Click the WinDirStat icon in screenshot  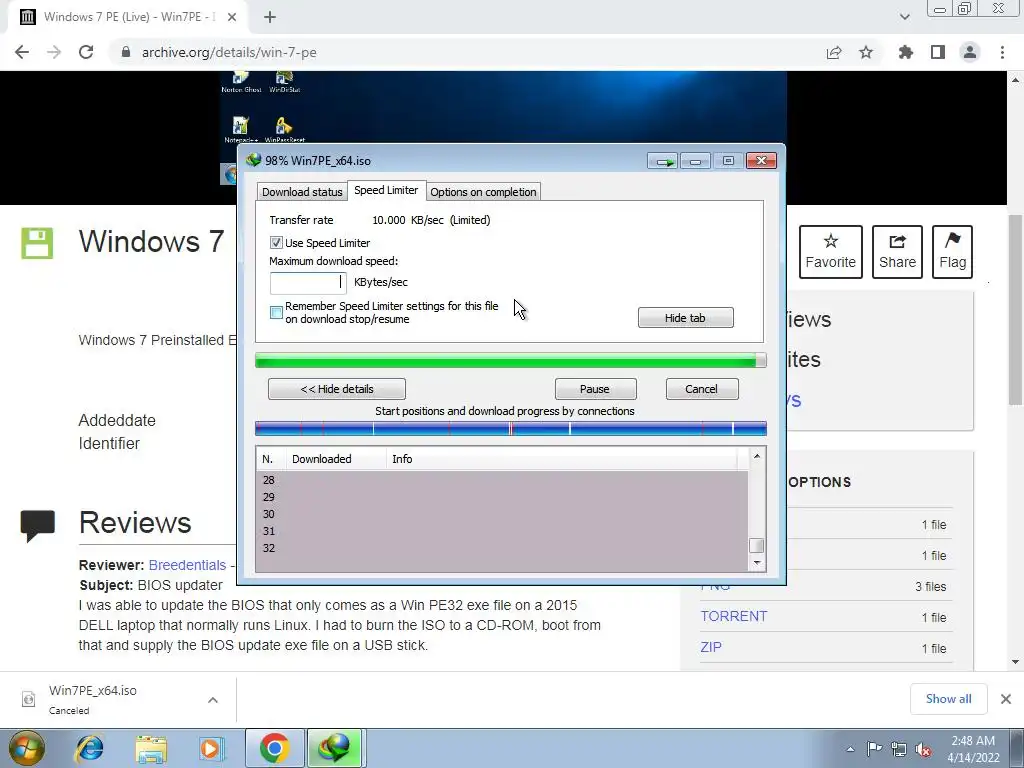[285, 82]
